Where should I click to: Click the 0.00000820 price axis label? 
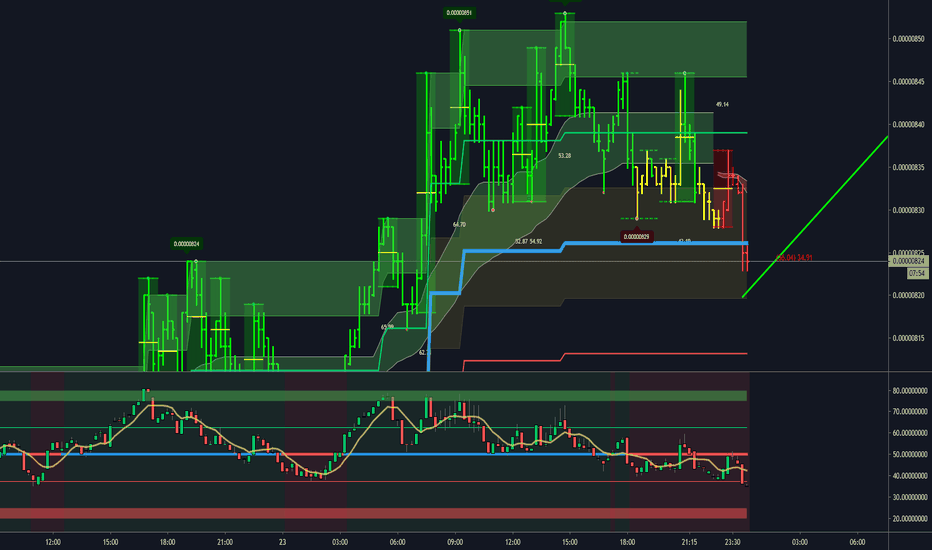point(908,296)
